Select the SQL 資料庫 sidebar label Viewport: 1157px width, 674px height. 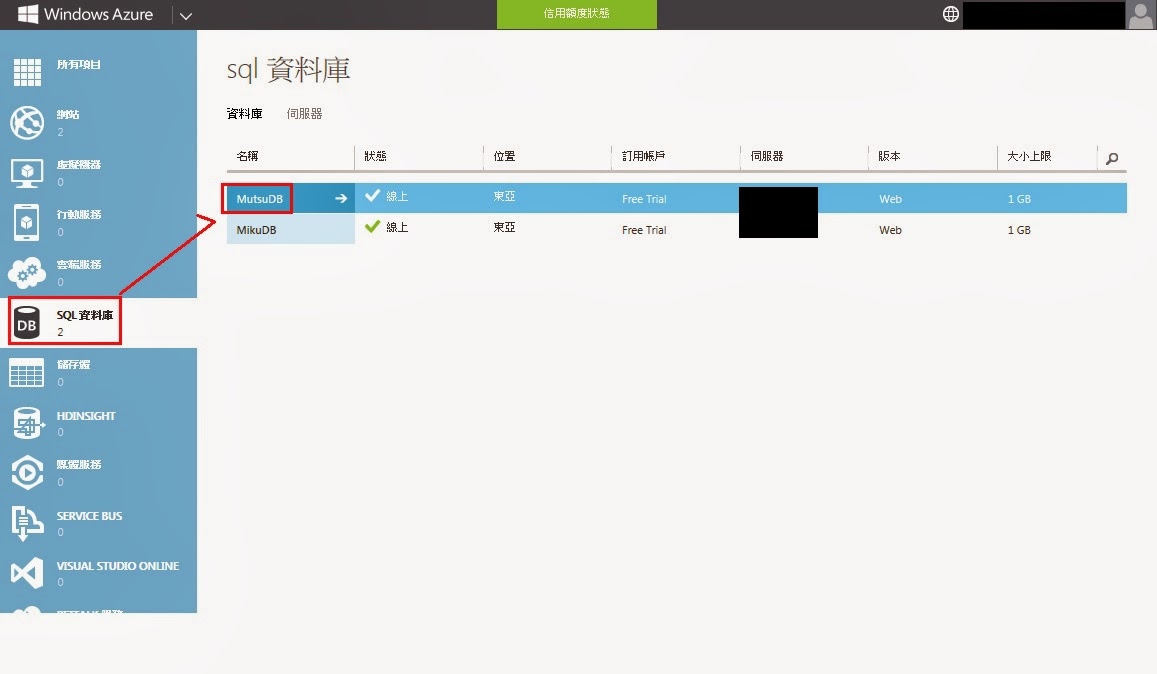(85, 315)
